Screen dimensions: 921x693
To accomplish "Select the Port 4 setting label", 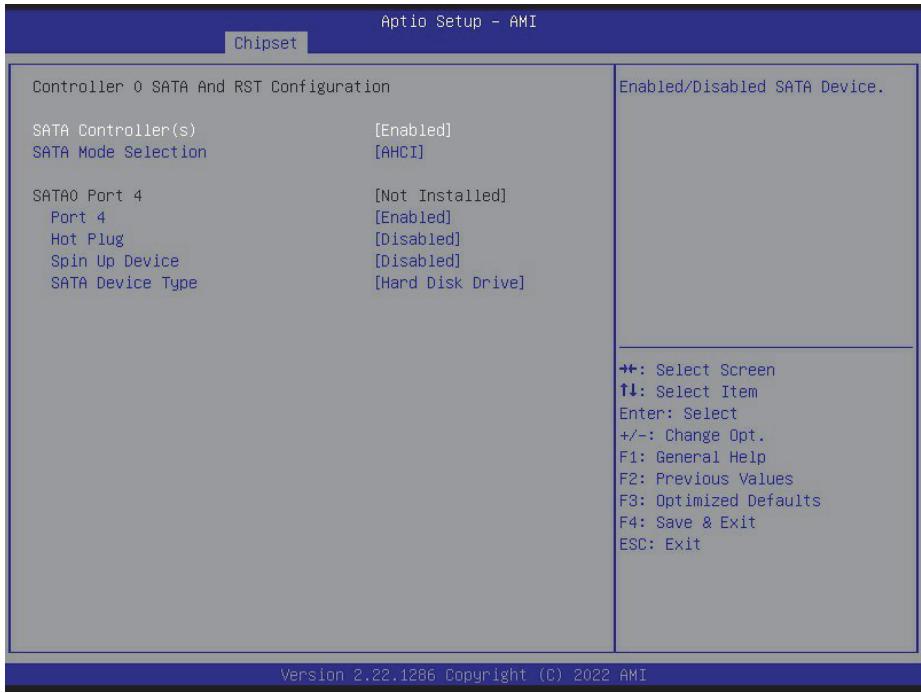I will (78, 217).
